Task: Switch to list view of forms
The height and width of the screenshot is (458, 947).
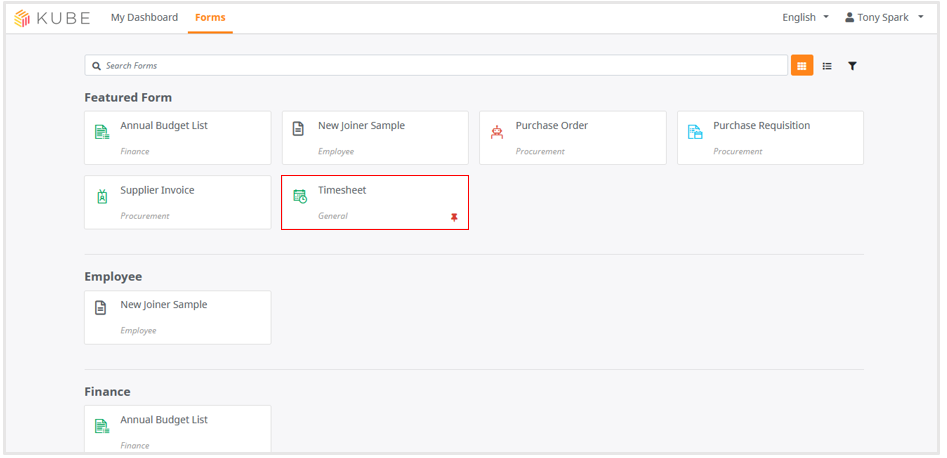Action: tap(827, 66)
